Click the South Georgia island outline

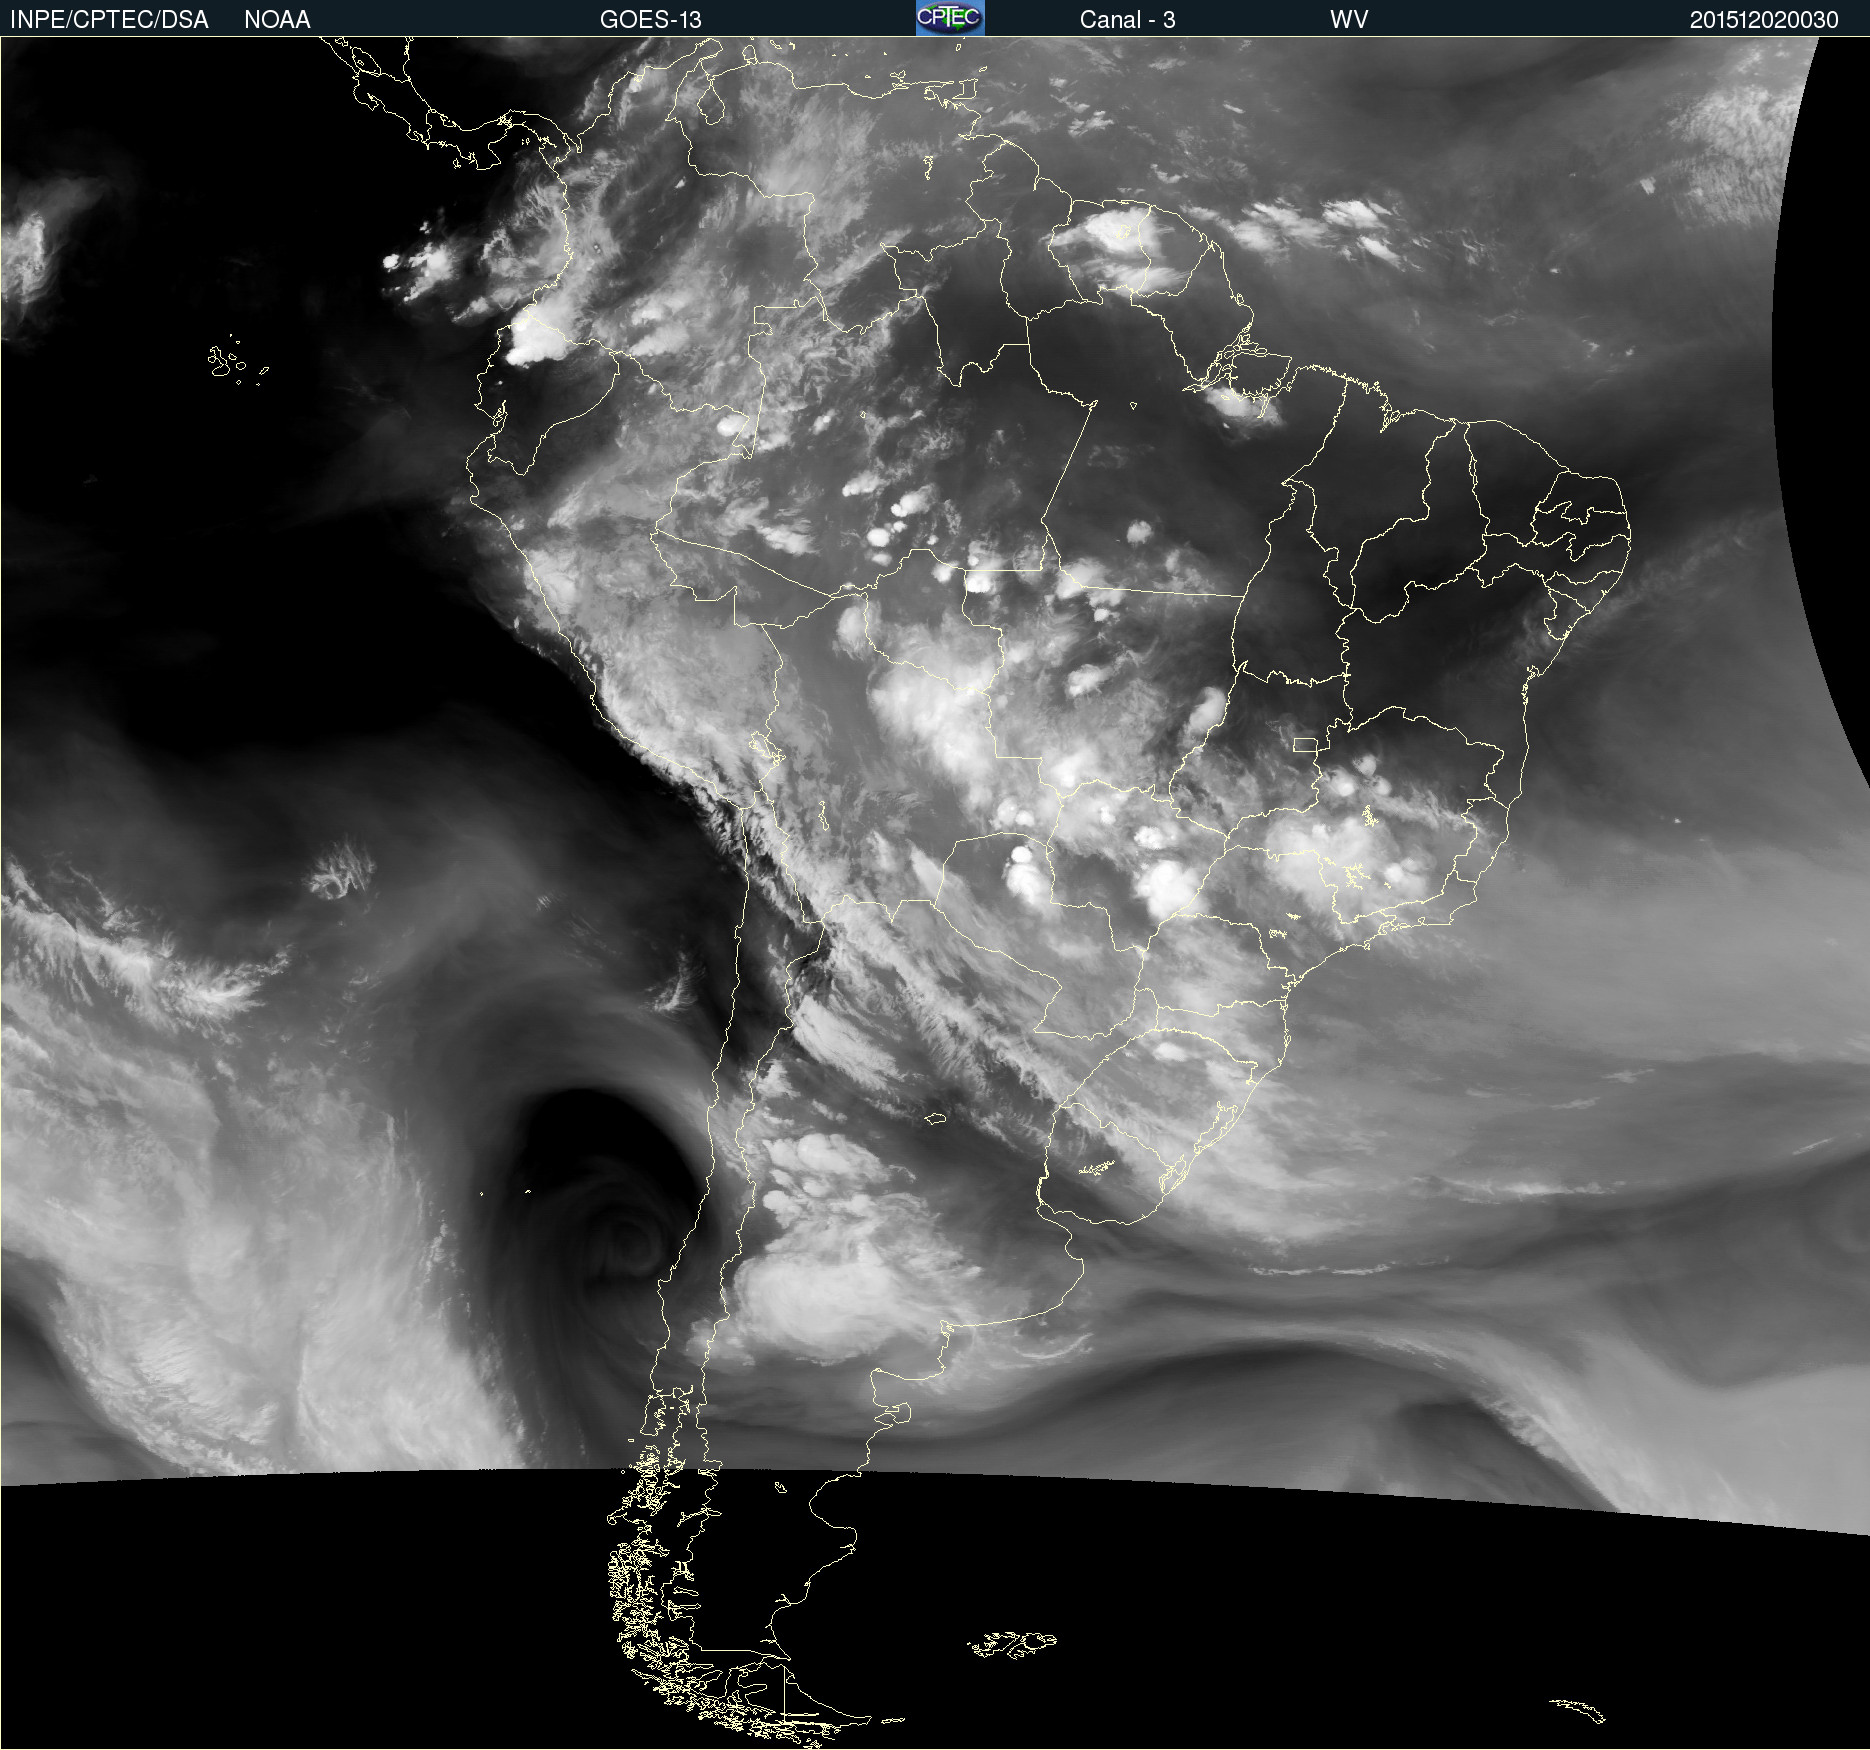click(x=1580, y=1710)
